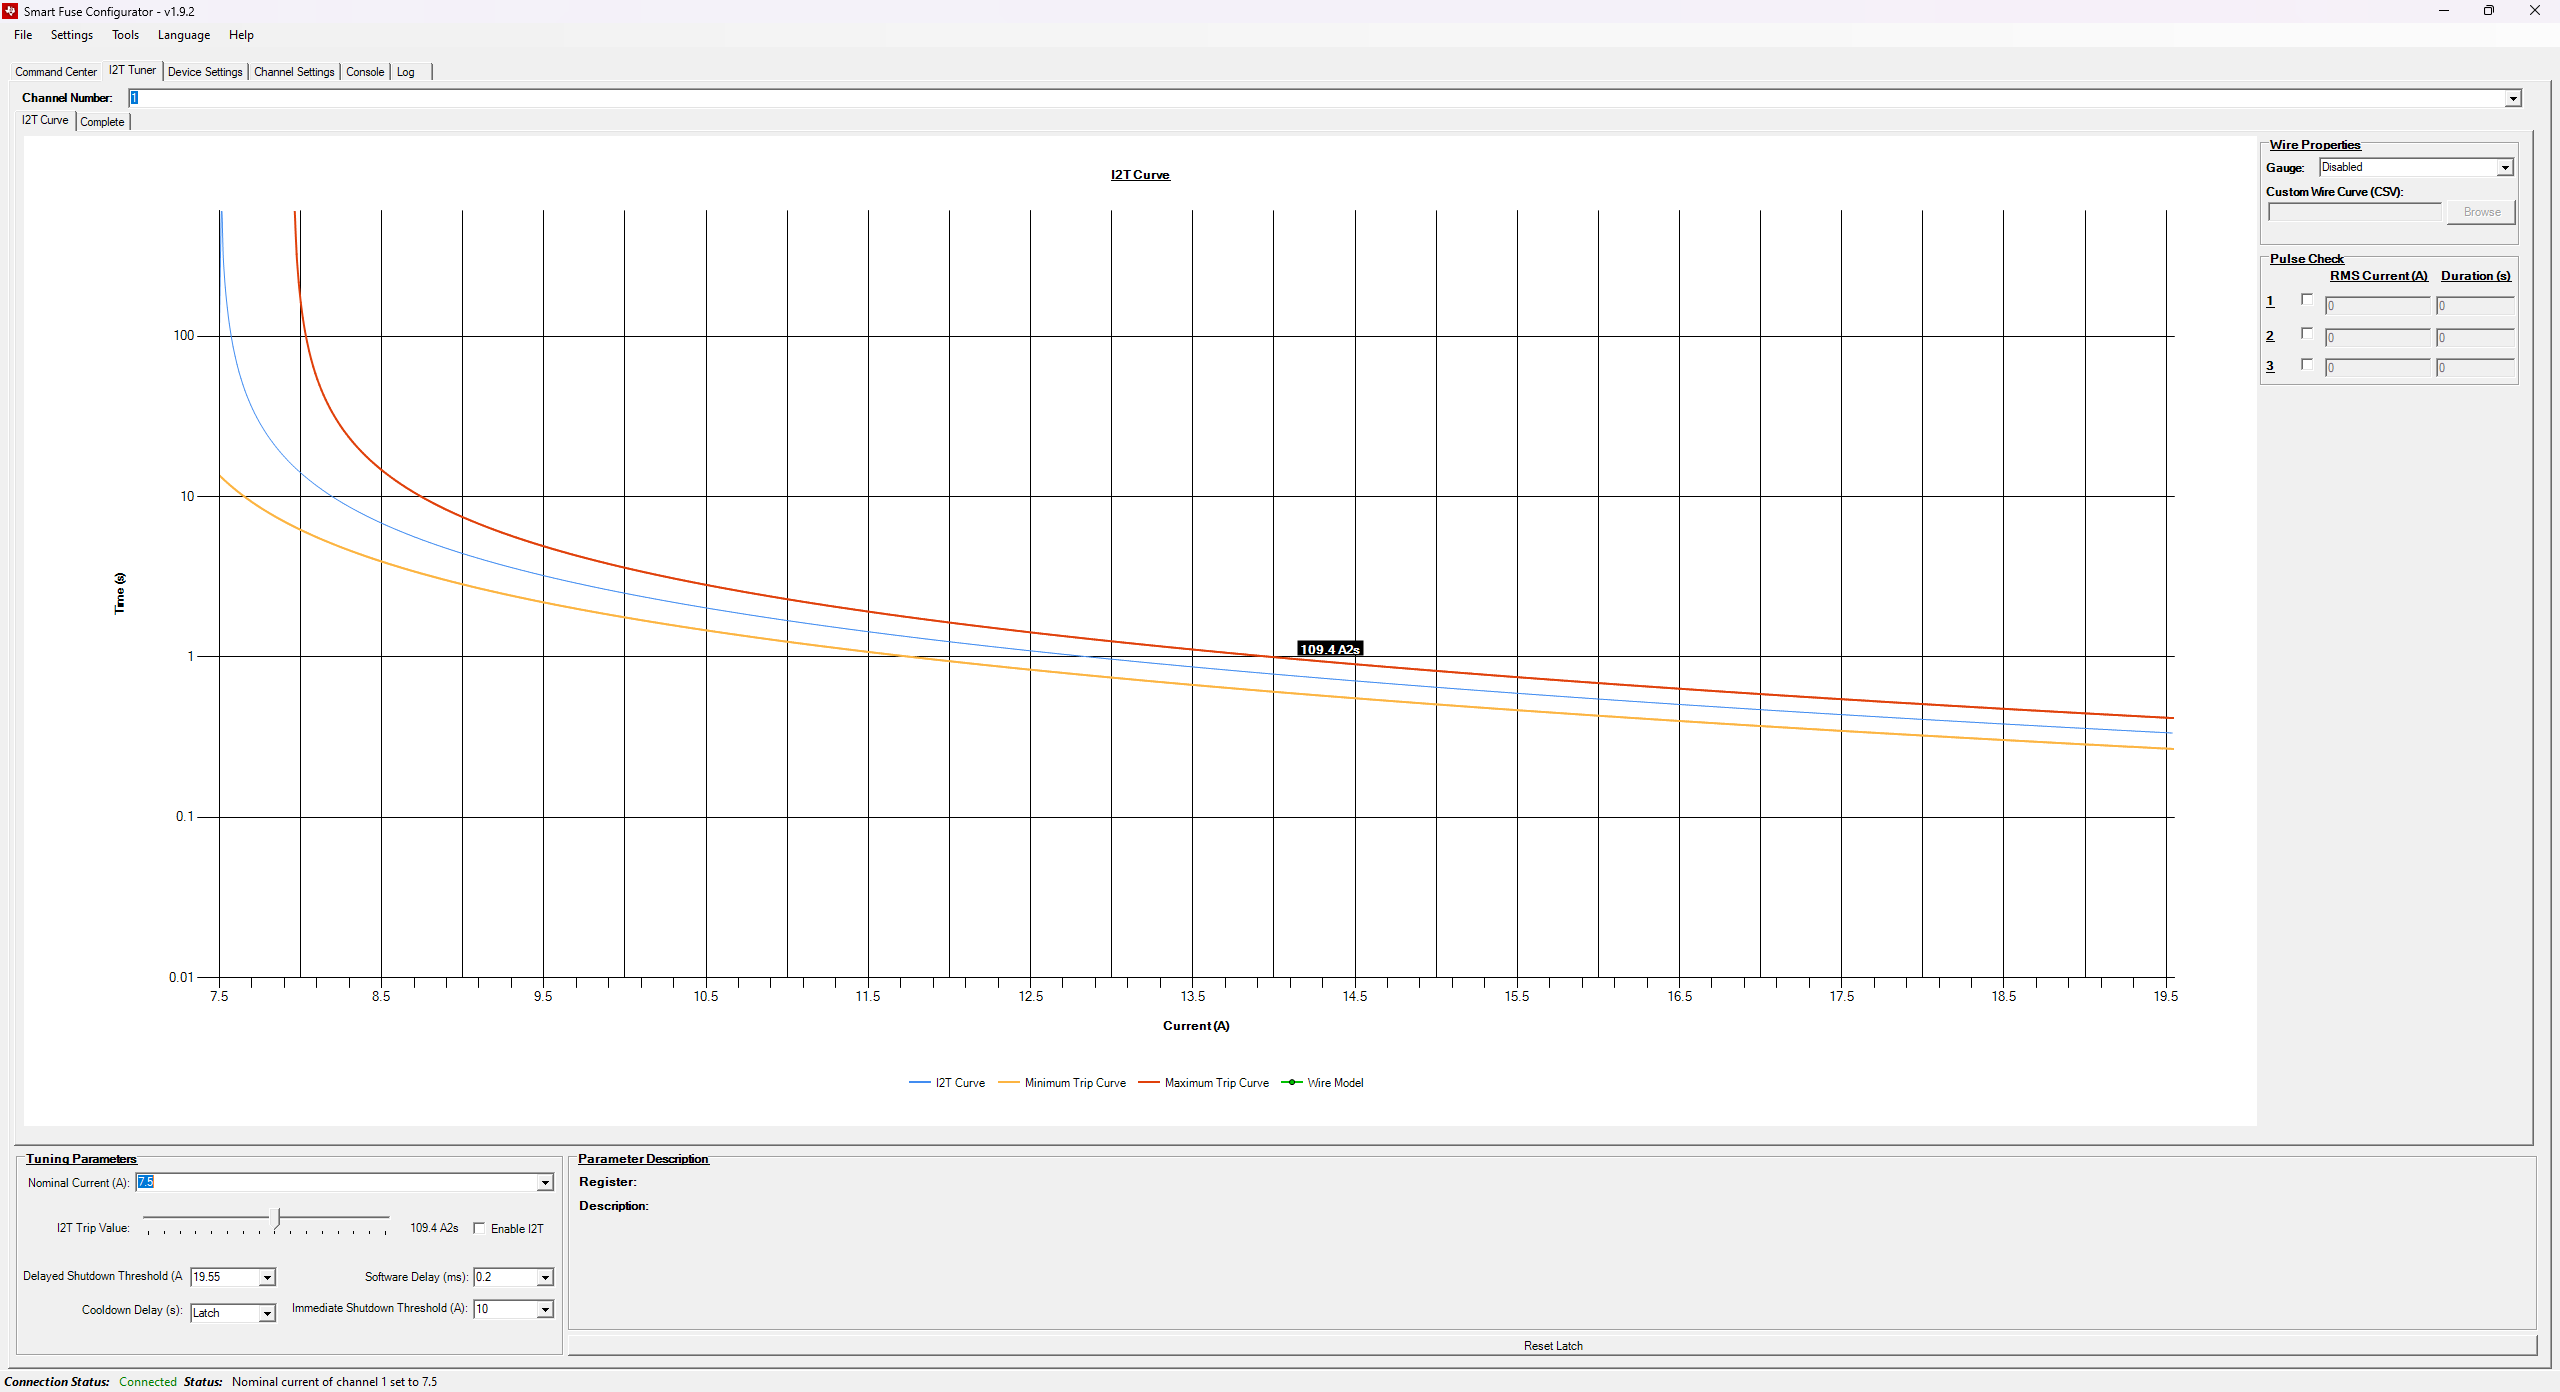Check Pulse Check row 1 checkbox
Viewport: 2560px width, 1392px height.
pyautogui.click(x=2306, y=299)
